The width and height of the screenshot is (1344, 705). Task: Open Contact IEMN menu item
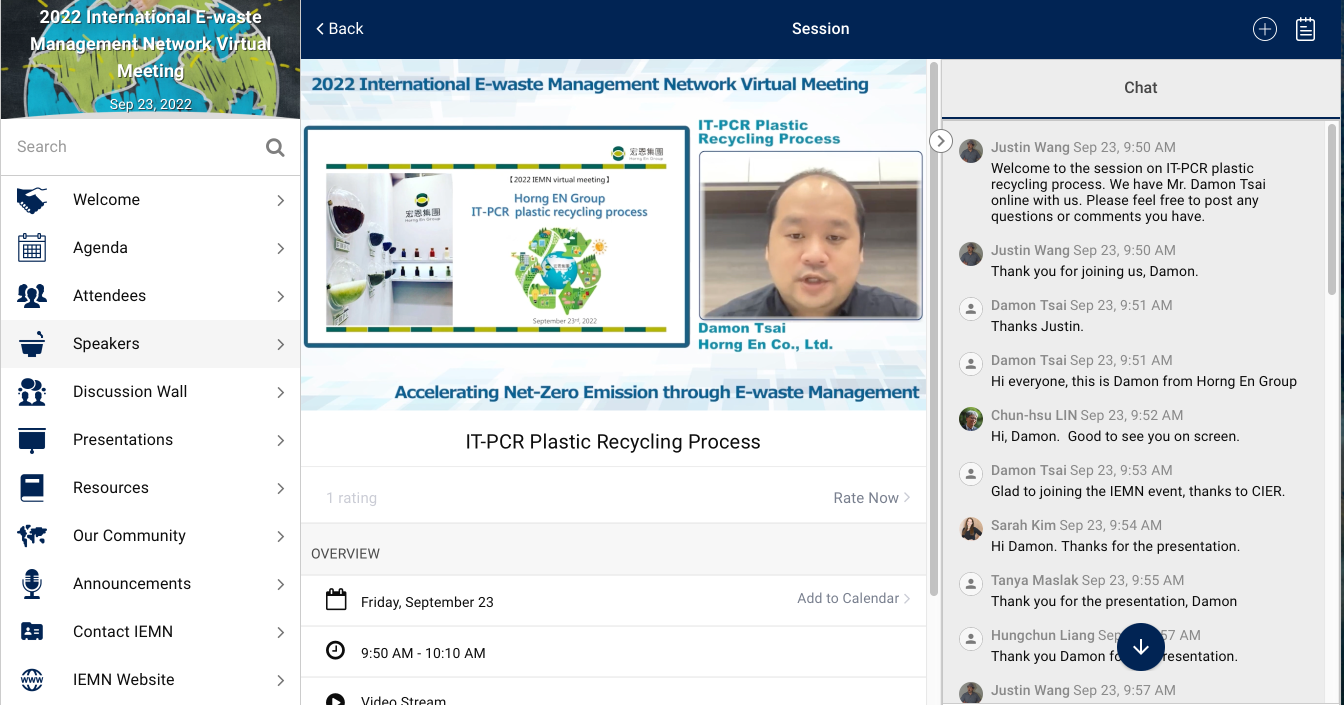[150, 632]
